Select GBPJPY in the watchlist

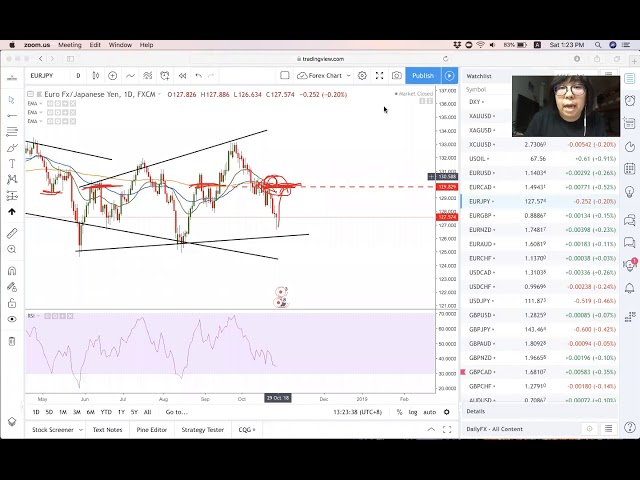(x=481, y=329)
